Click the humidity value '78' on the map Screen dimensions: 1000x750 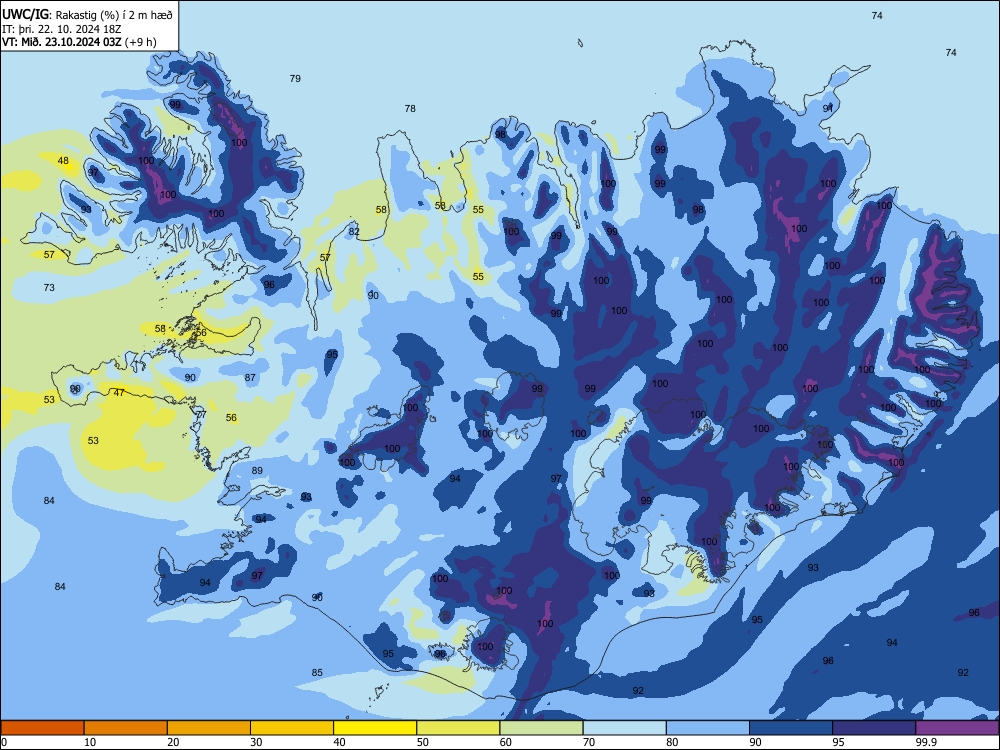pos(410,108)
